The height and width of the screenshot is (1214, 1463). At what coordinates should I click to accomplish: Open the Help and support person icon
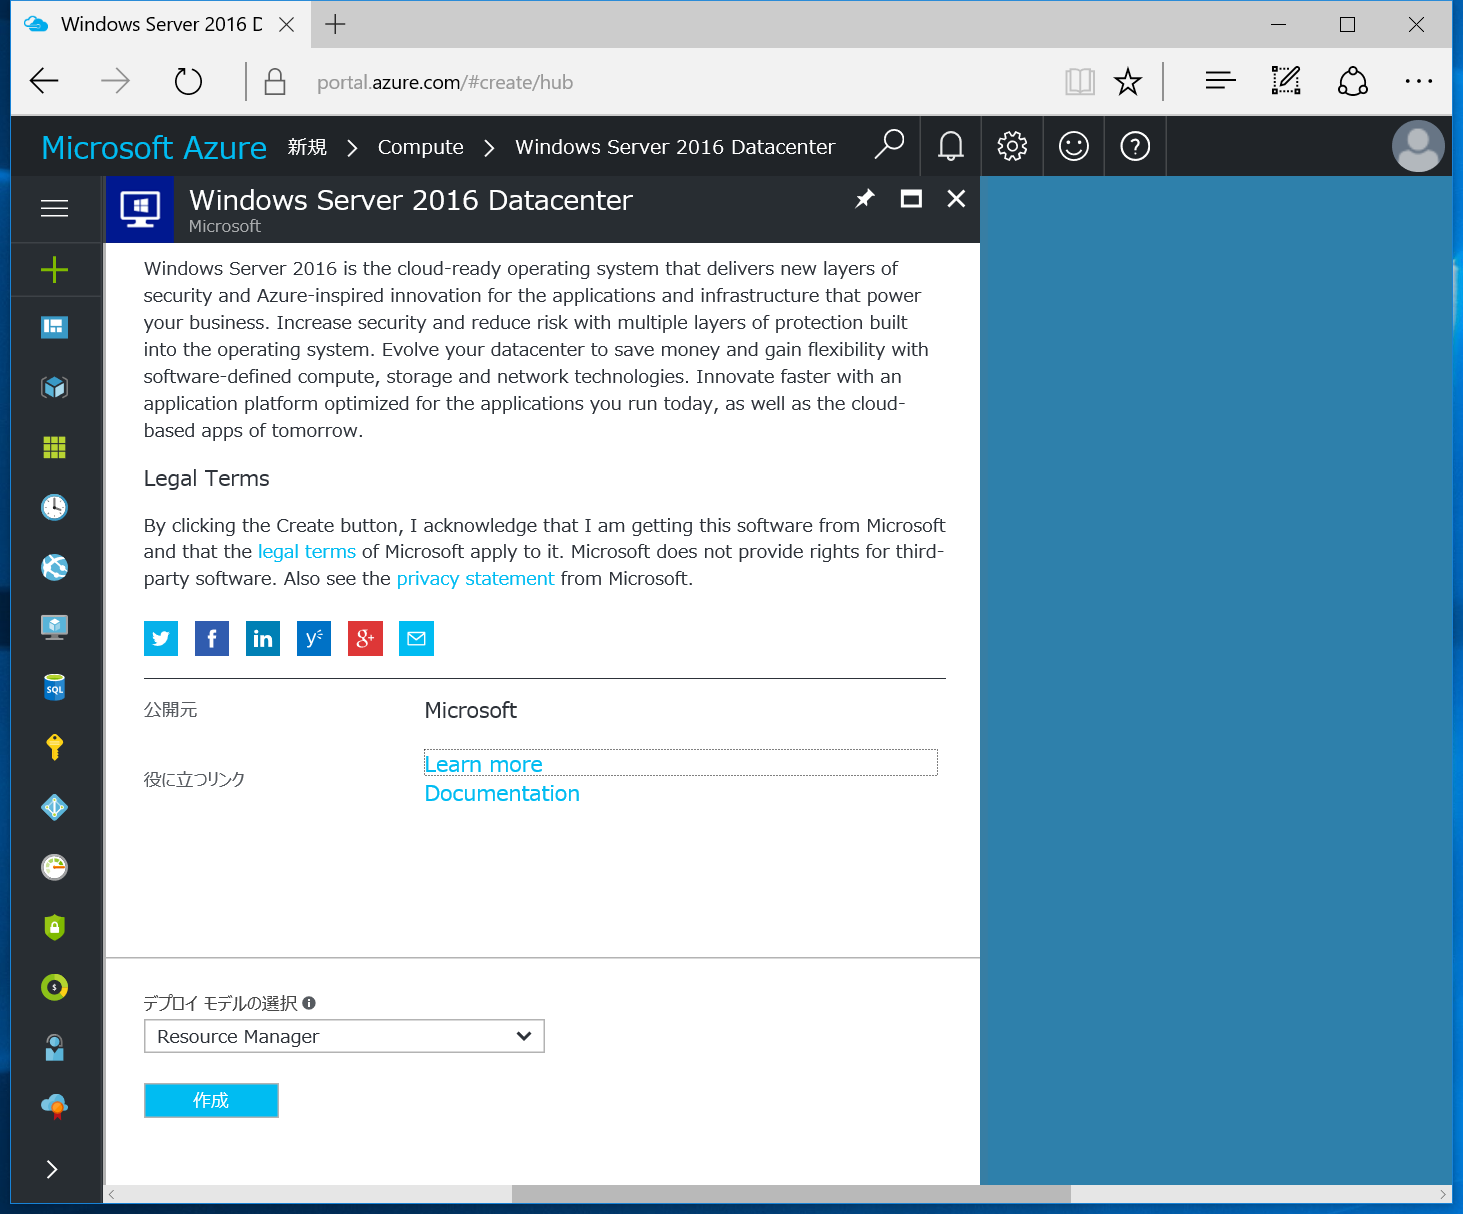54,1047
